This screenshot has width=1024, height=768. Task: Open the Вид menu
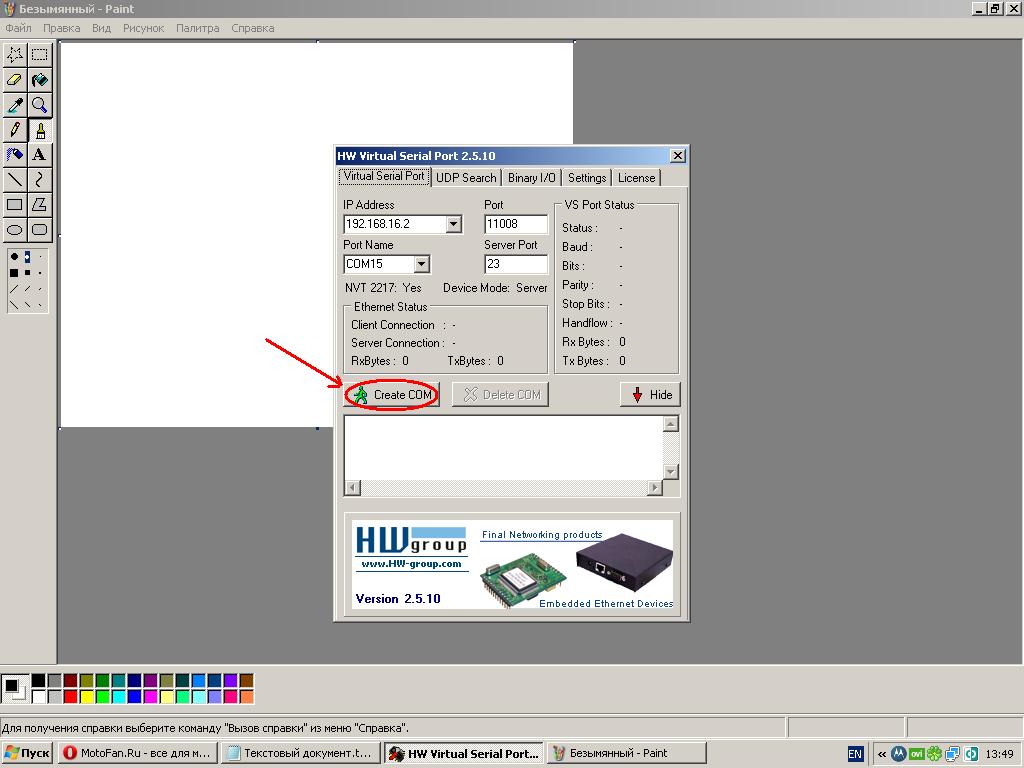pos(101,28)
